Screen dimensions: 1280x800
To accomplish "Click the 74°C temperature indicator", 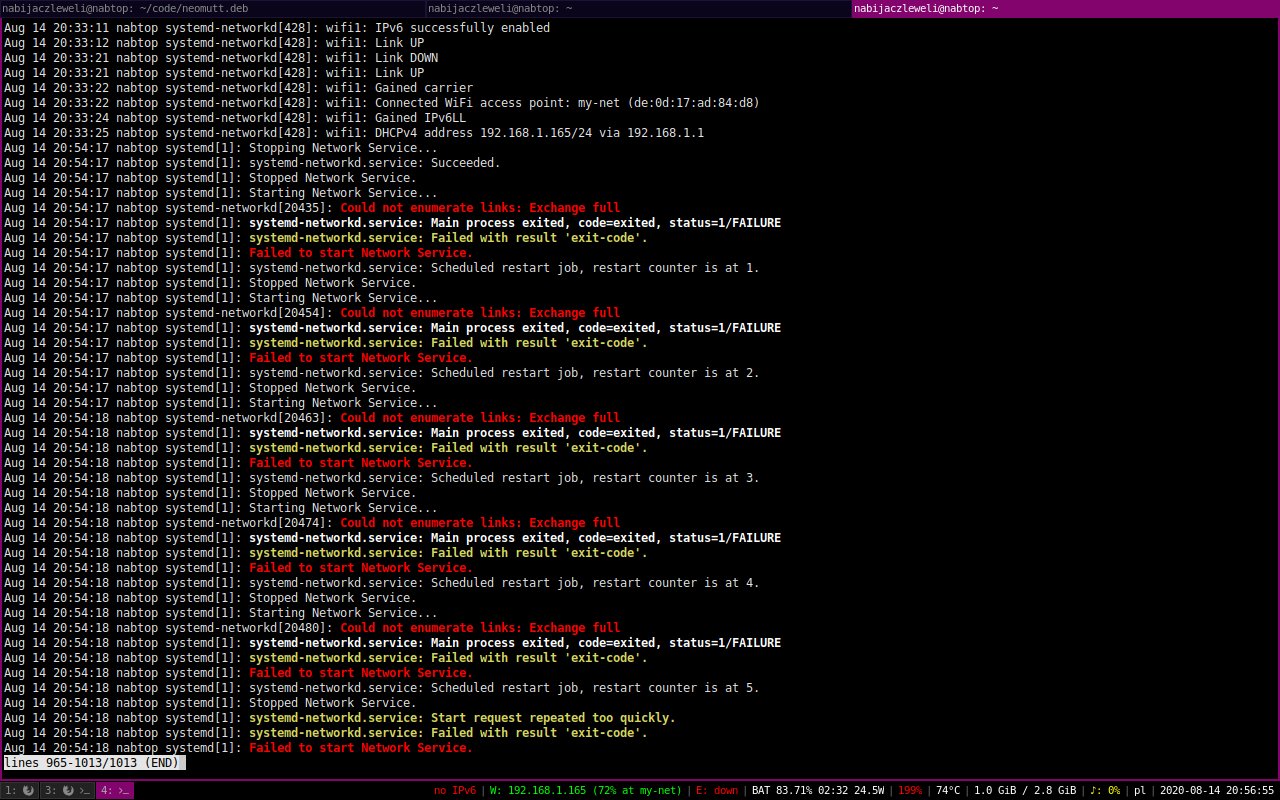I will pyautogui.click(x=948, y=791).
